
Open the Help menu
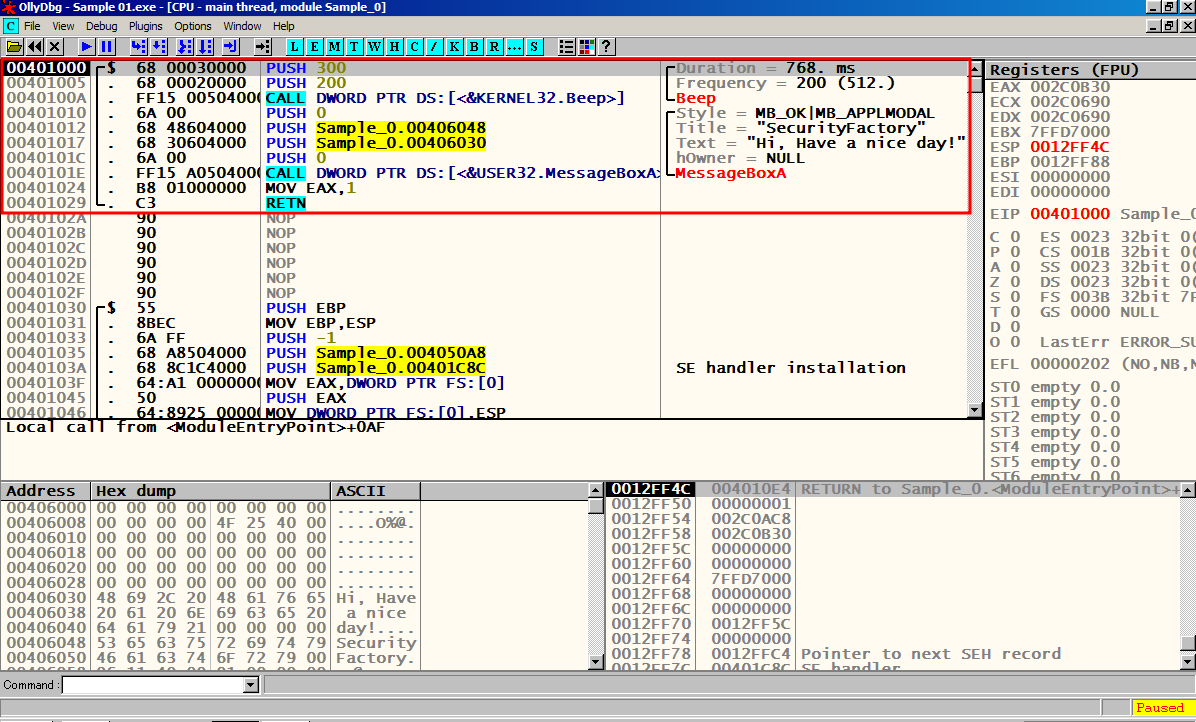tap(284, 26)
